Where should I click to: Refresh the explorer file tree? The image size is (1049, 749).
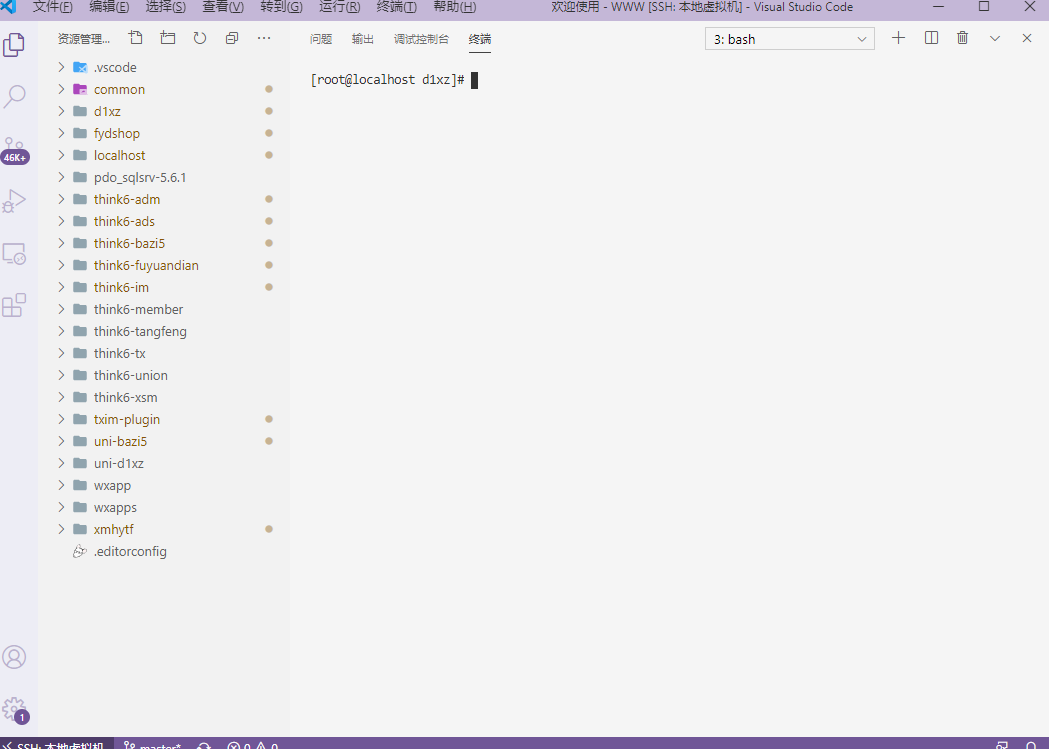pyautogui.click(x=199, y=38)
